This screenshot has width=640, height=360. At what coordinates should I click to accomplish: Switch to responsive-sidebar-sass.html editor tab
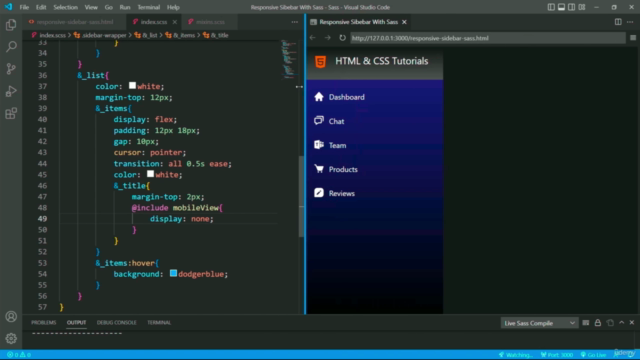point(74,22)
